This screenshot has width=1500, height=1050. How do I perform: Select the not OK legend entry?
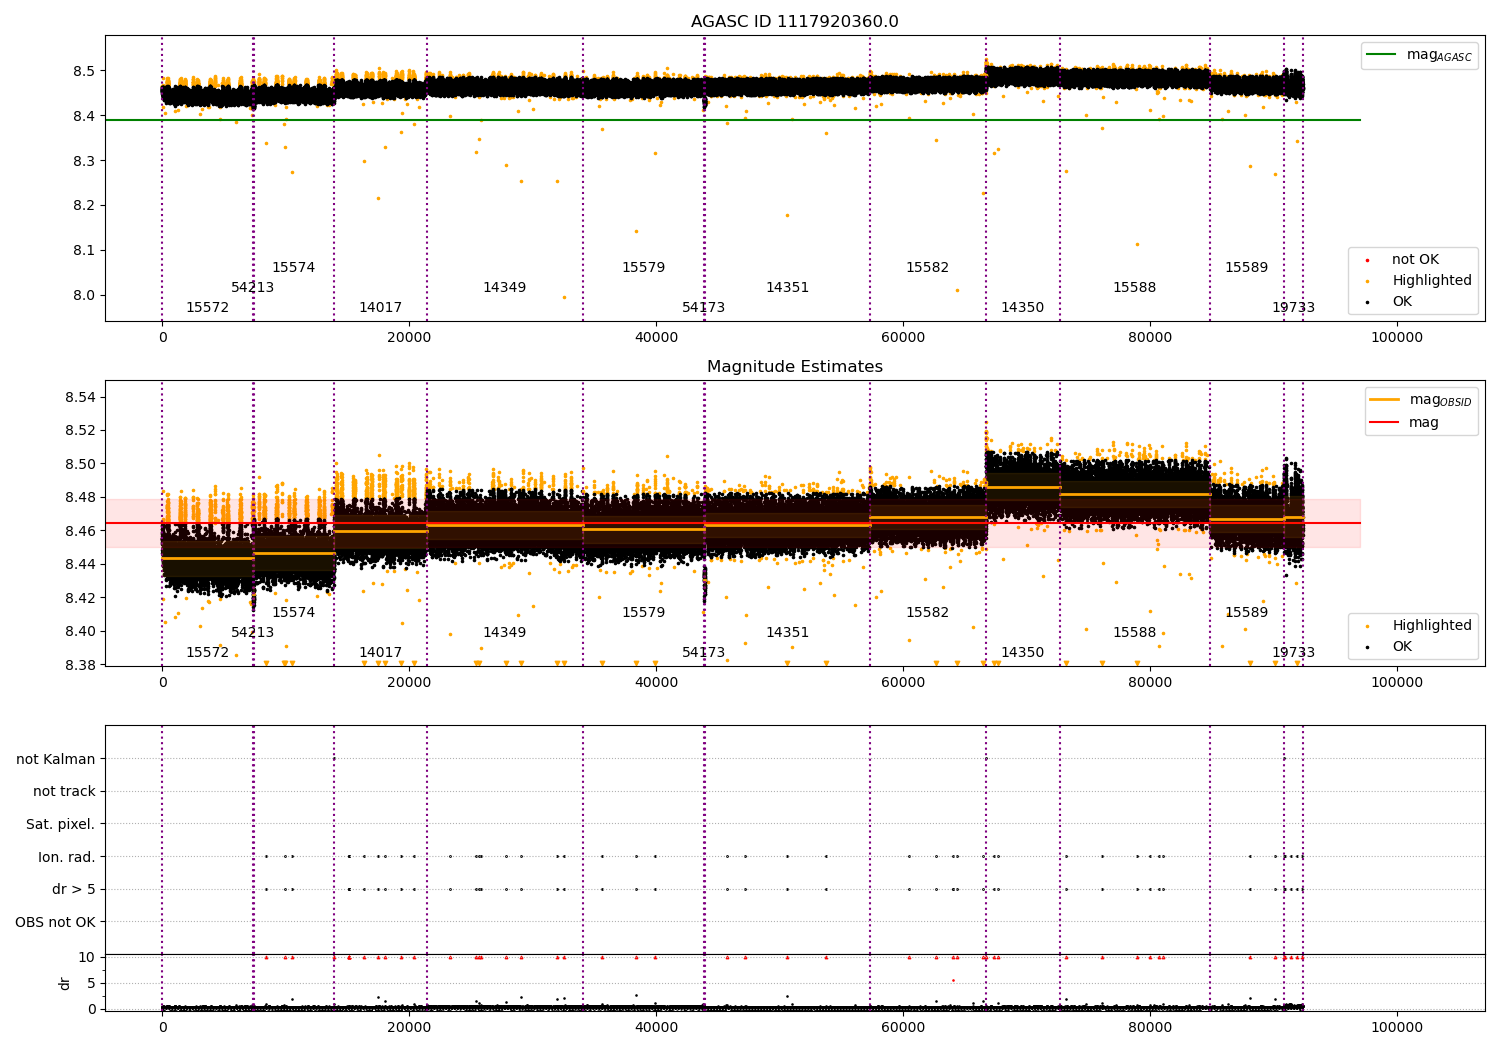click(1415, 260)
